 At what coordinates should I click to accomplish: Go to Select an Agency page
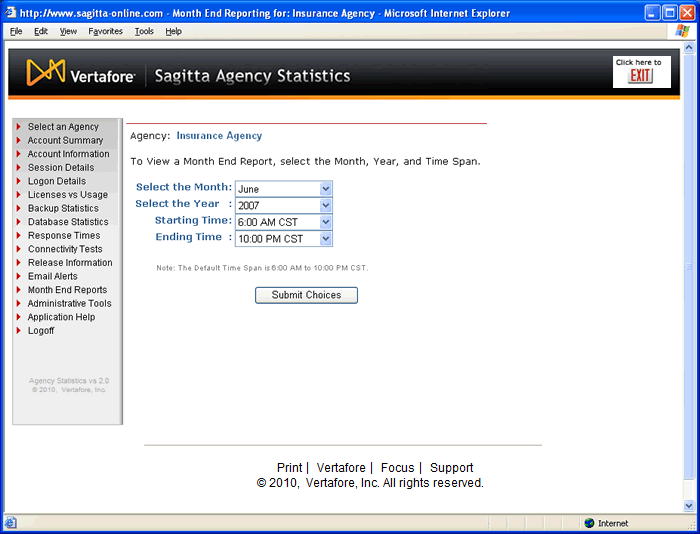pos(63,127)
